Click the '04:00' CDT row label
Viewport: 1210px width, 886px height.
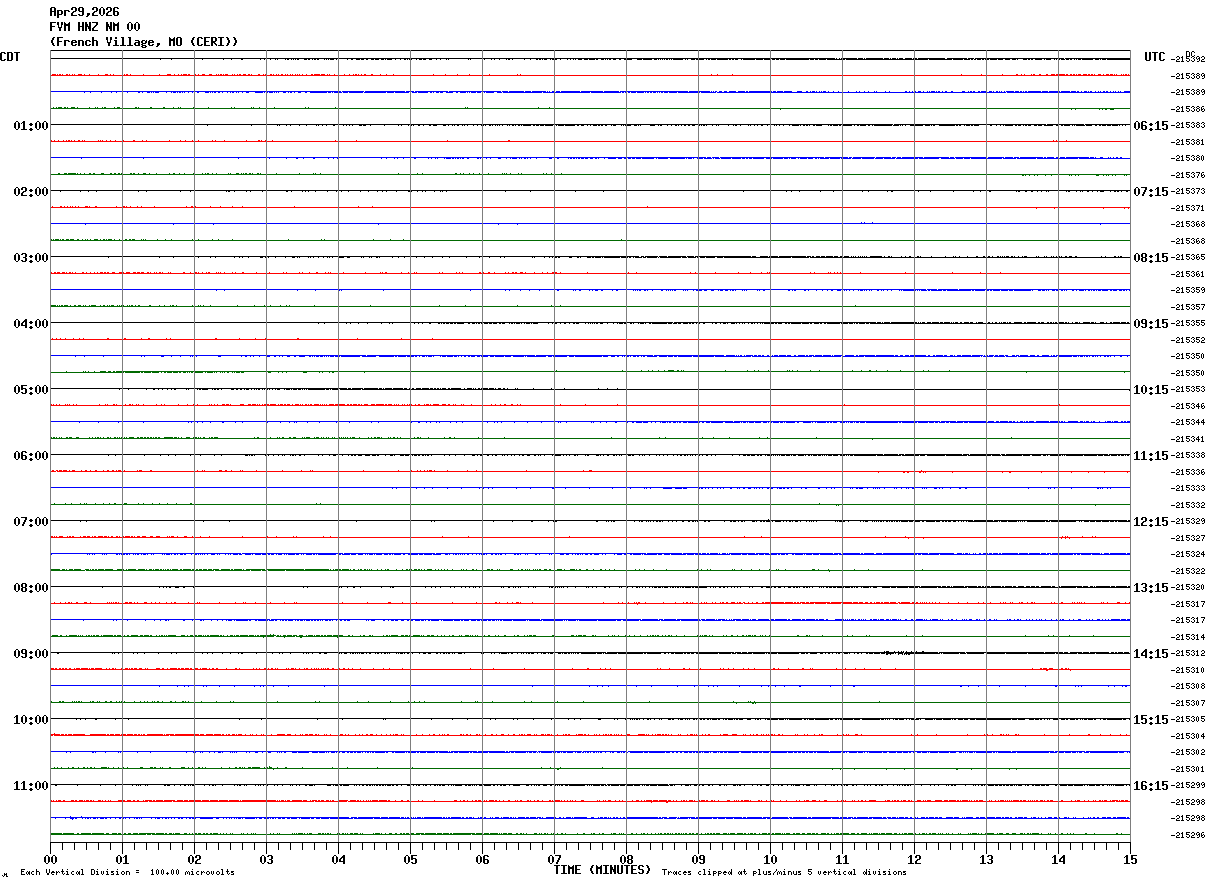(30, 324)
